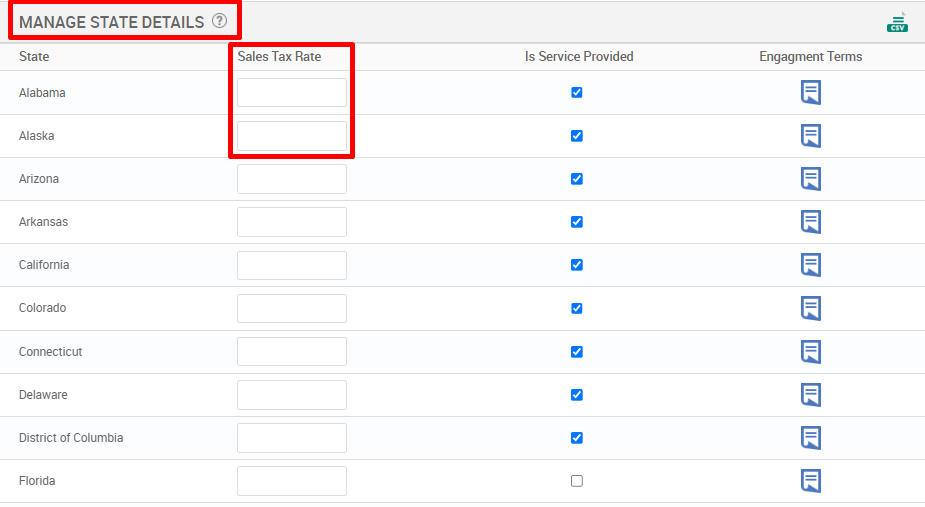Focus the Colorado sales tax rate field
The image size is (925, 507).
(x=292, y=308)
